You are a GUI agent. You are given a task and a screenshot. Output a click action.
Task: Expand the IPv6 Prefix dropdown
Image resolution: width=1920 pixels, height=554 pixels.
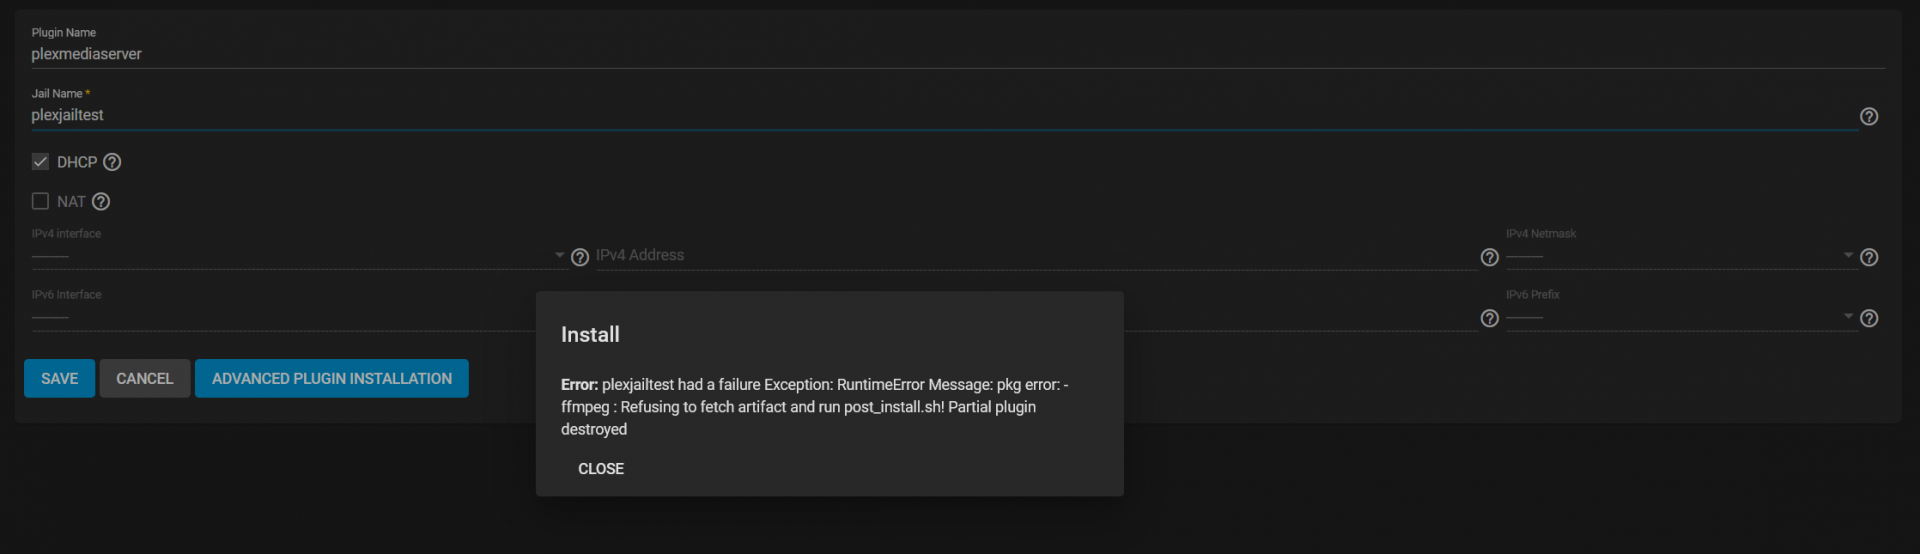(x=1680, y=317)
